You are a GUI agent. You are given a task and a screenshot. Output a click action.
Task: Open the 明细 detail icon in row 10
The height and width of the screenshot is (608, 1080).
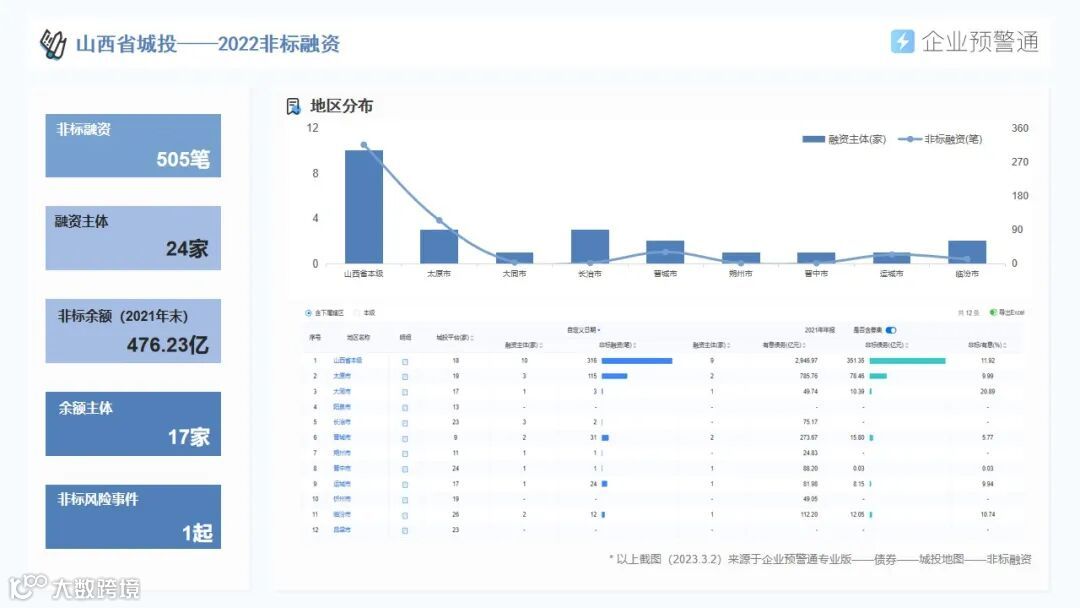click(x=405, y=500)
